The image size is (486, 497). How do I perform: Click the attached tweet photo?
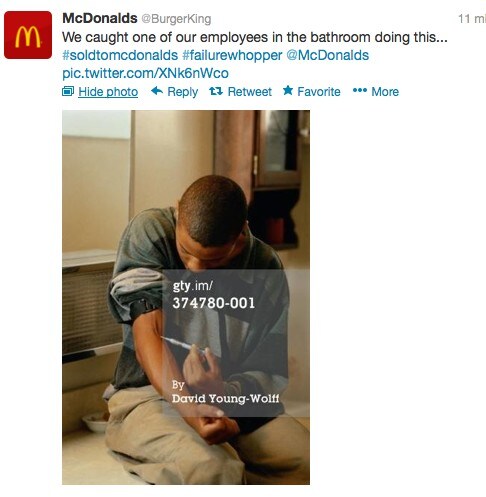point(186,297)
